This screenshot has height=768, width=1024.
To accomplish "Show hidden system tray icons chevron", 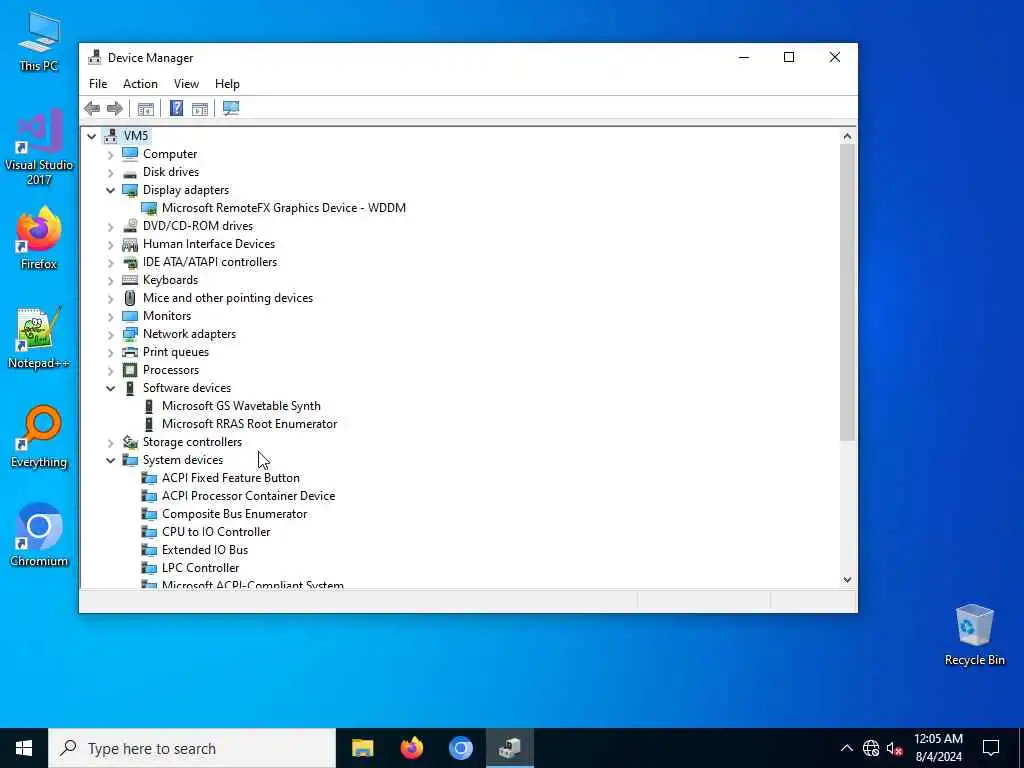I will pos(846,748).
